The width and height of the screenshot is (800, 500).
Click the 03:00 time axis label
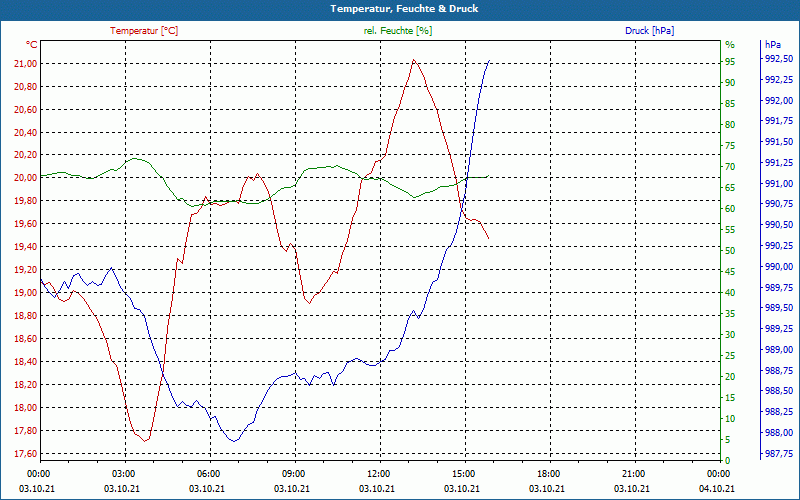coord(122,474)
